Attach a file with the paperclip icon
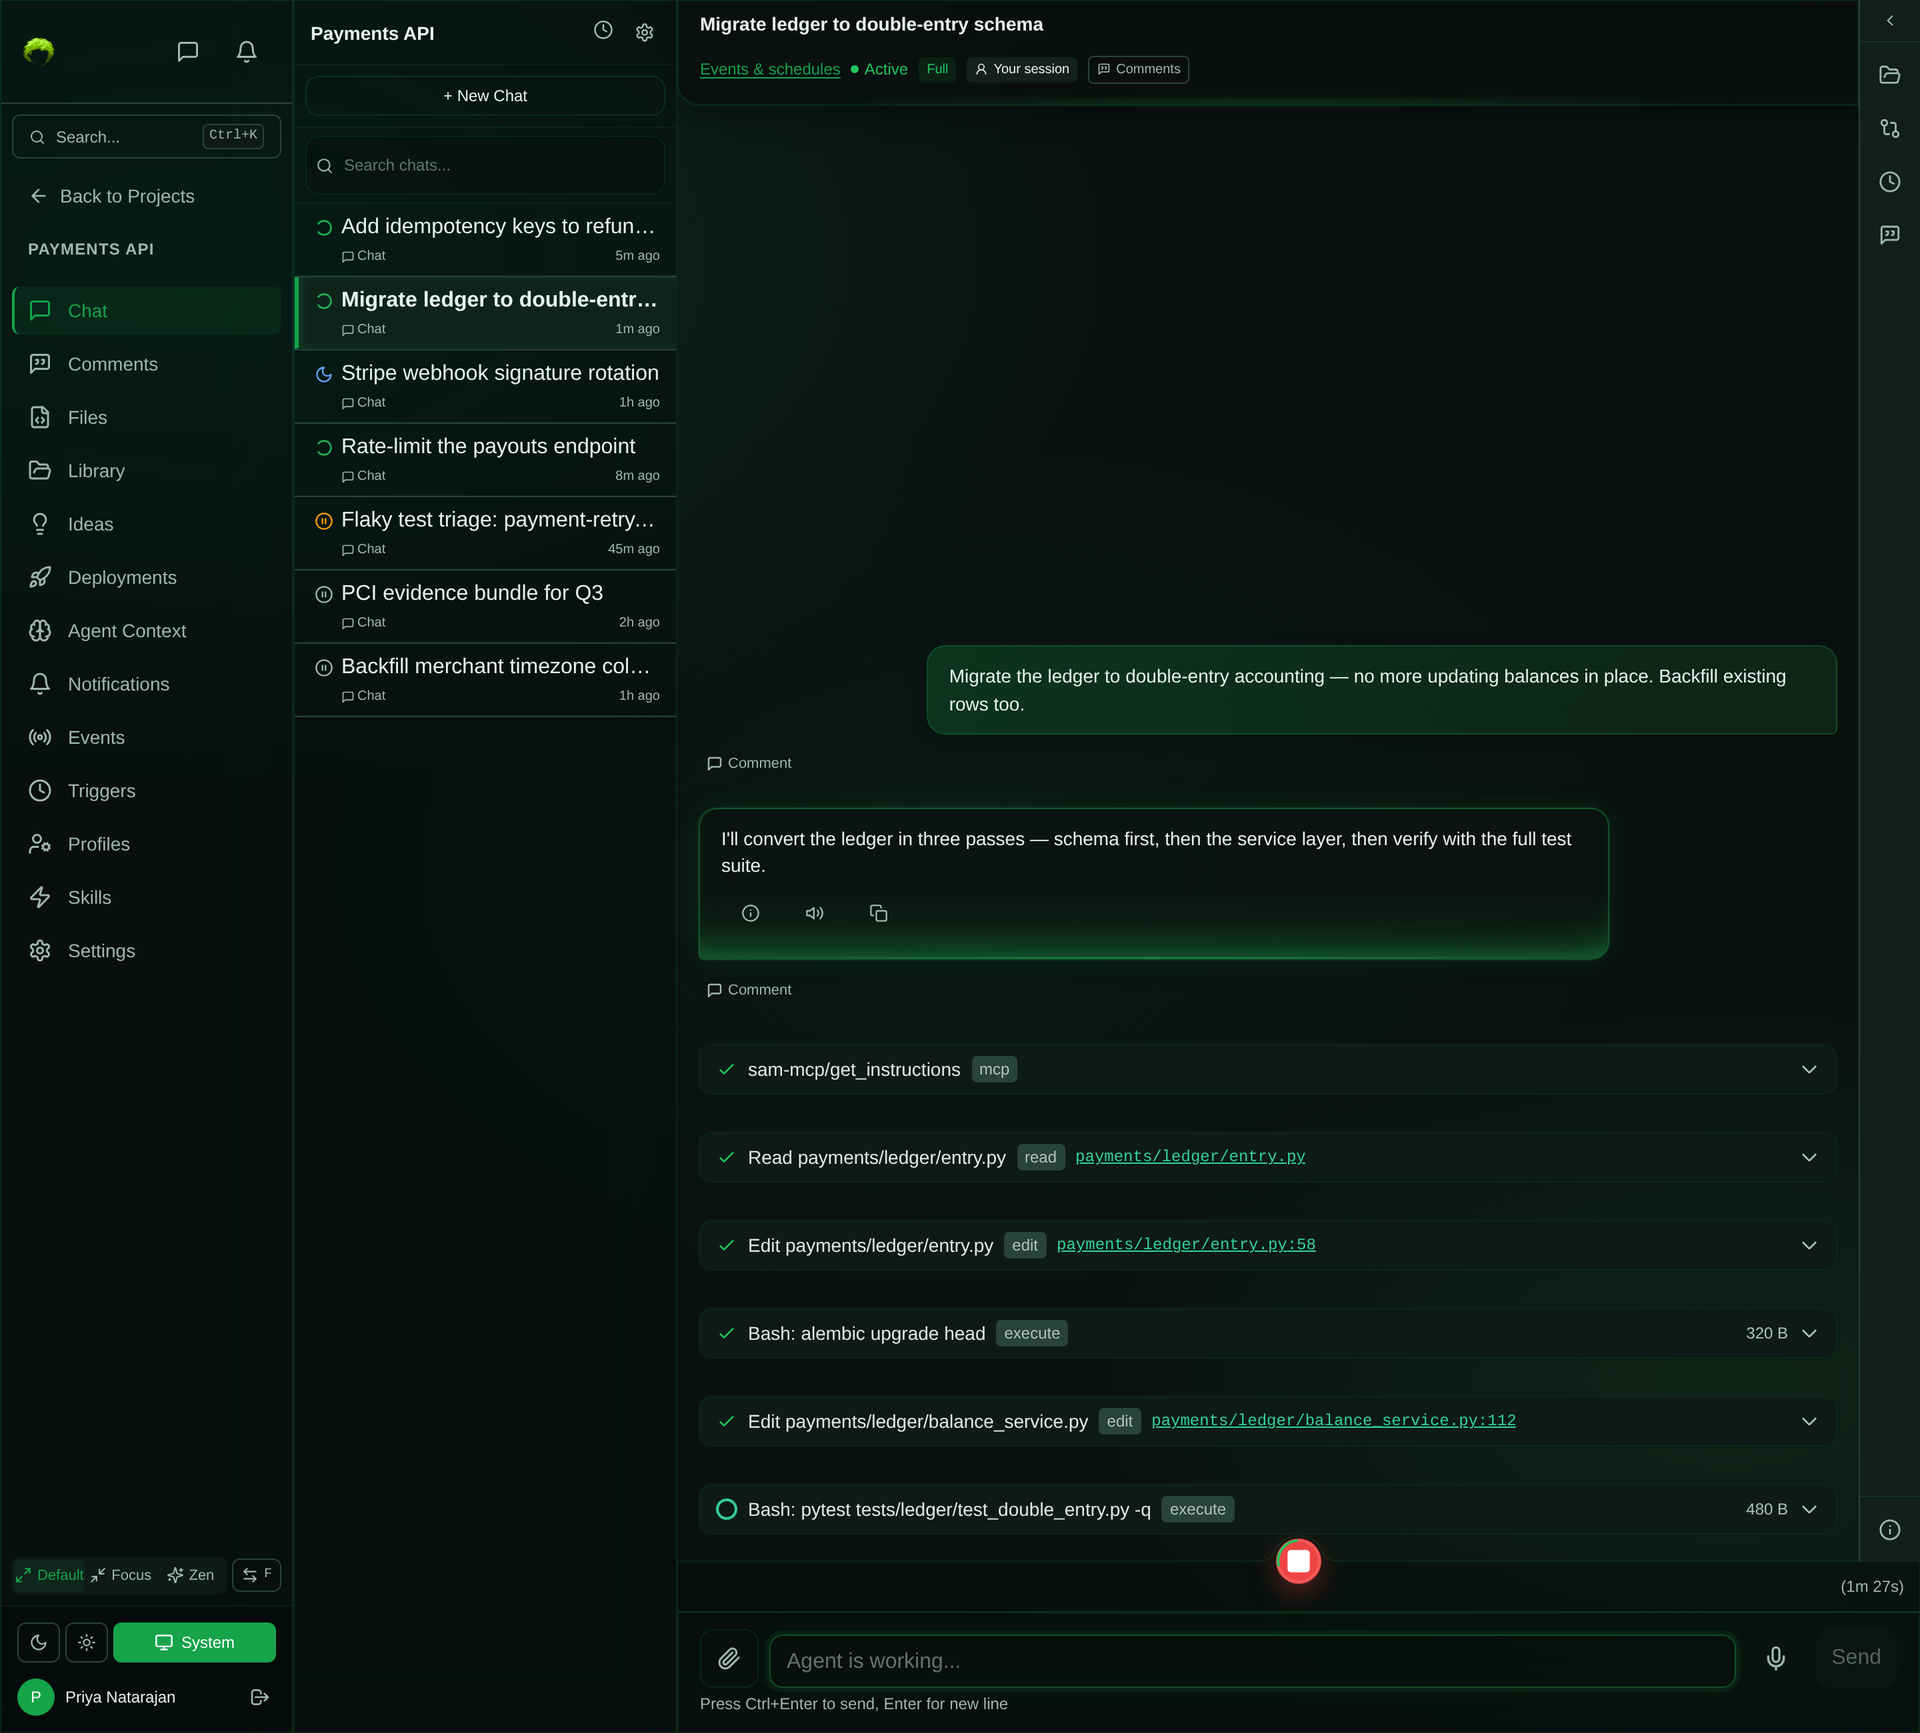Viewport: 1920px width, 1733px height. click(729, 1659)
